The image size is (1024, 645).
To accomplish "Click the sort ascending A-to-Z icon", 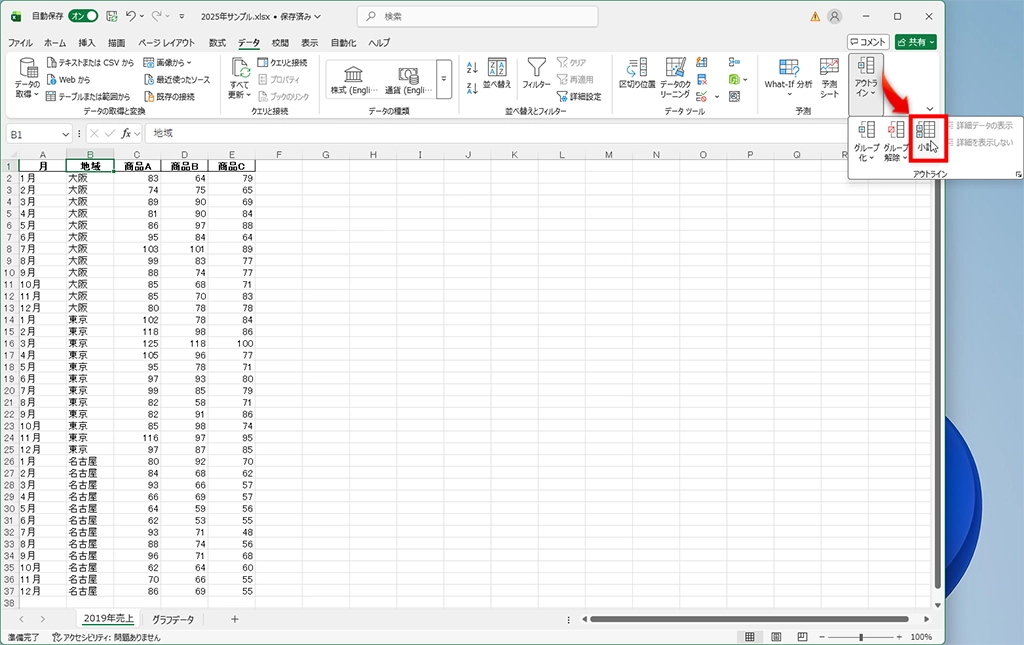I will click(x=472, y=66).
